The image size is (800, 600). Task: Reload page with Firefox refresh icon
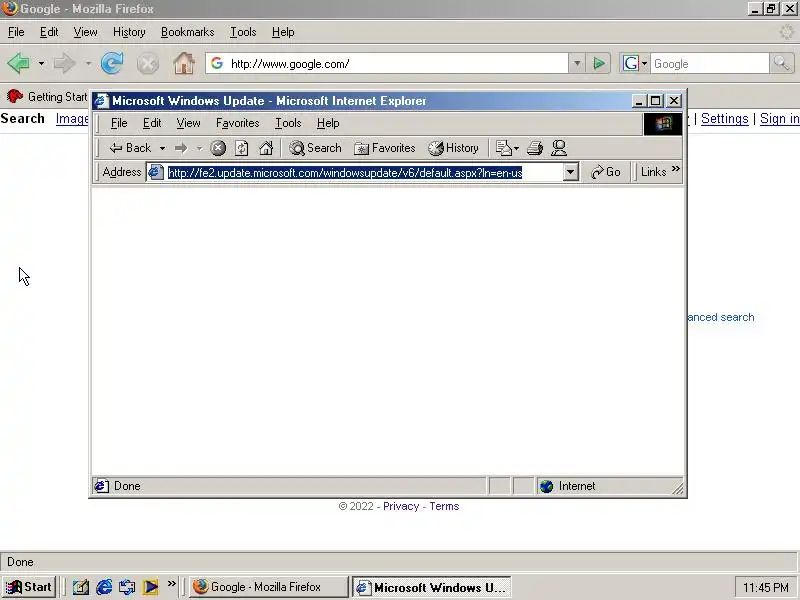pyautogui.click(x=112, y=64)
